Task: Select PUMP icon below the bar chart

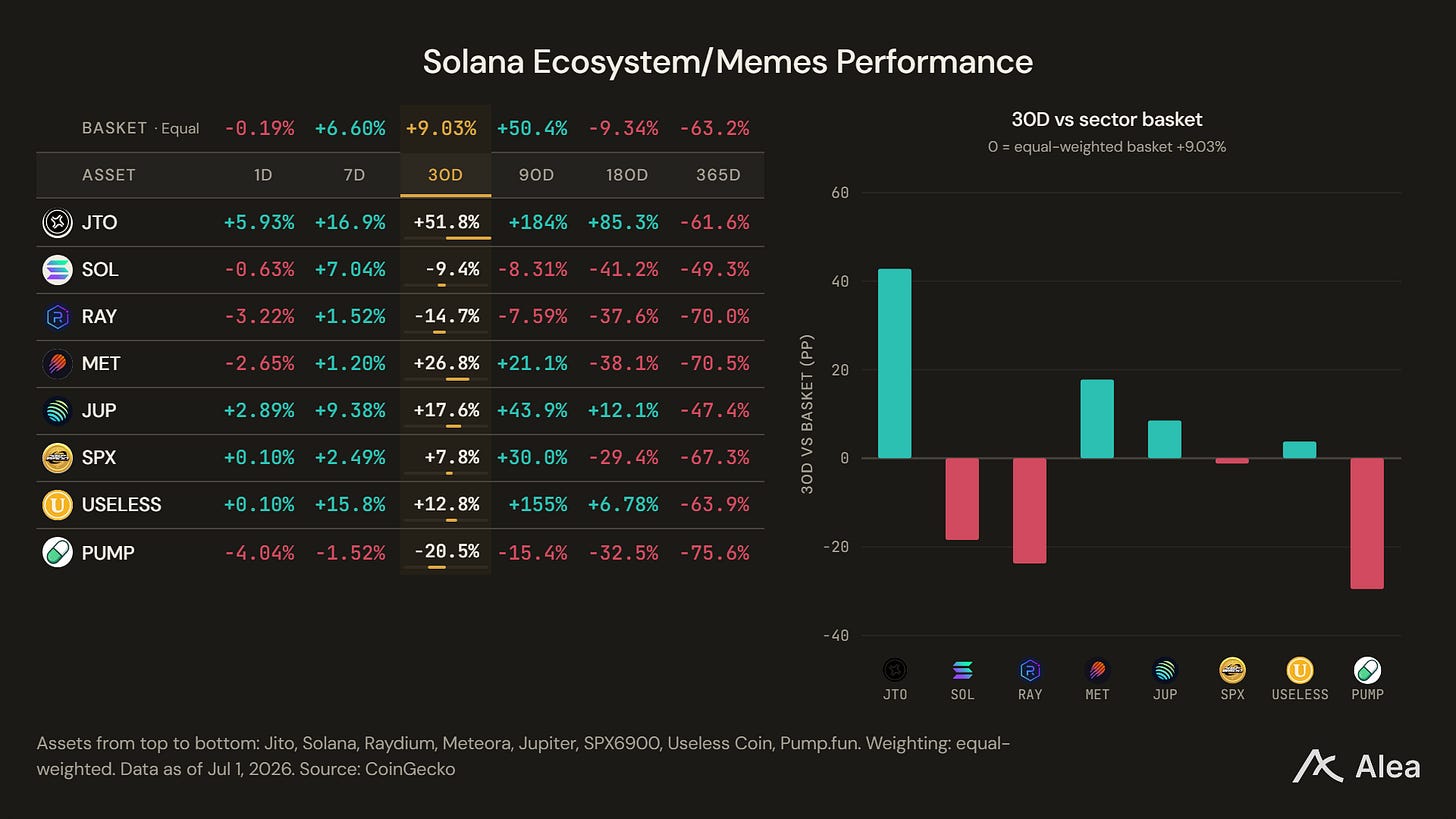Action: click(1367, 670)
